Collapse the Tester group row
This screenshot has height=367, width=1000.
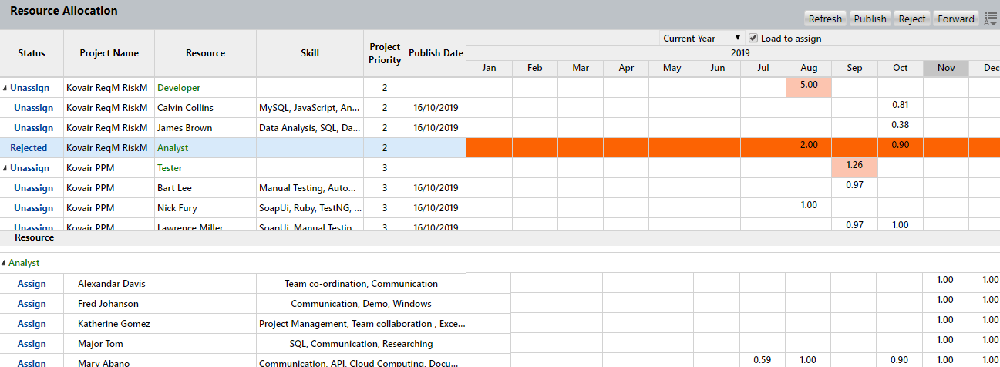coord(4,168)
